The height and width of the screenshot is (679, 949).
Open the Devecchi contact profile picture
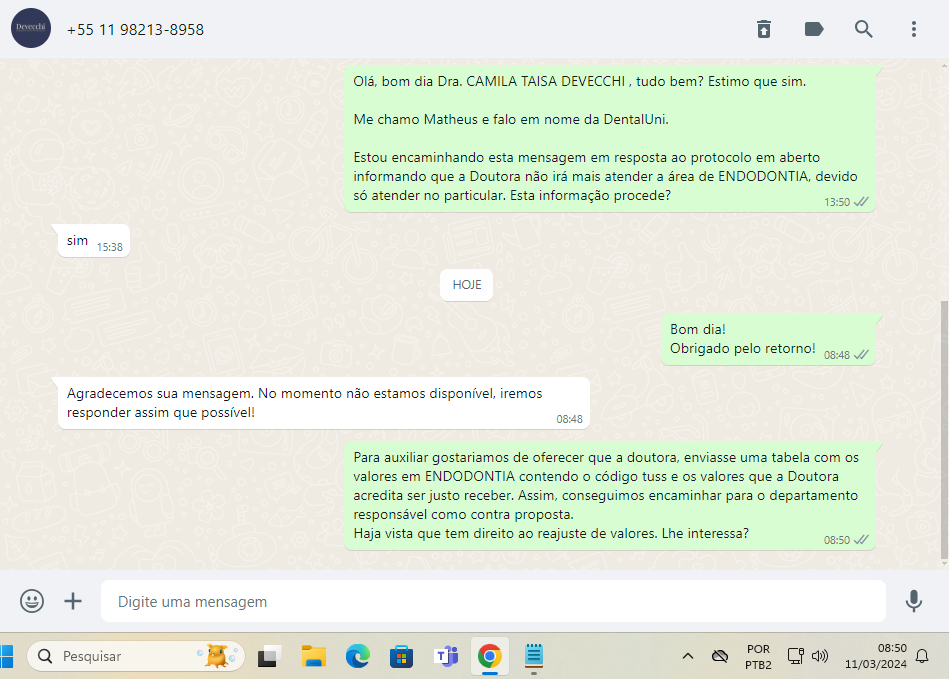click(31, 28)
